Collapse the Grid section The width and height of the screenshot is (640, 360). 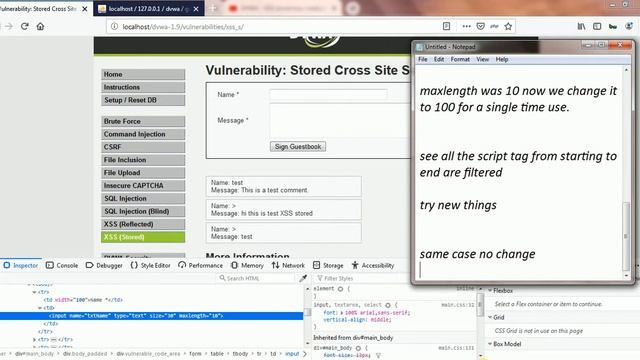click(x=490, y=317)
